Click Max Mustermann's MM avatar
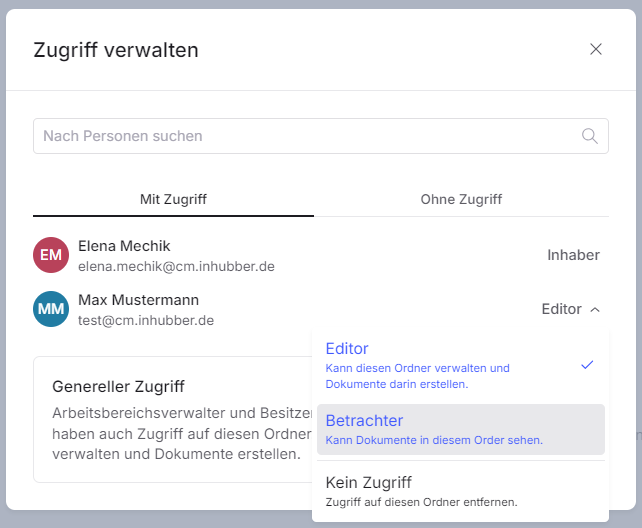642x528 pixels. tap(50, 309)
